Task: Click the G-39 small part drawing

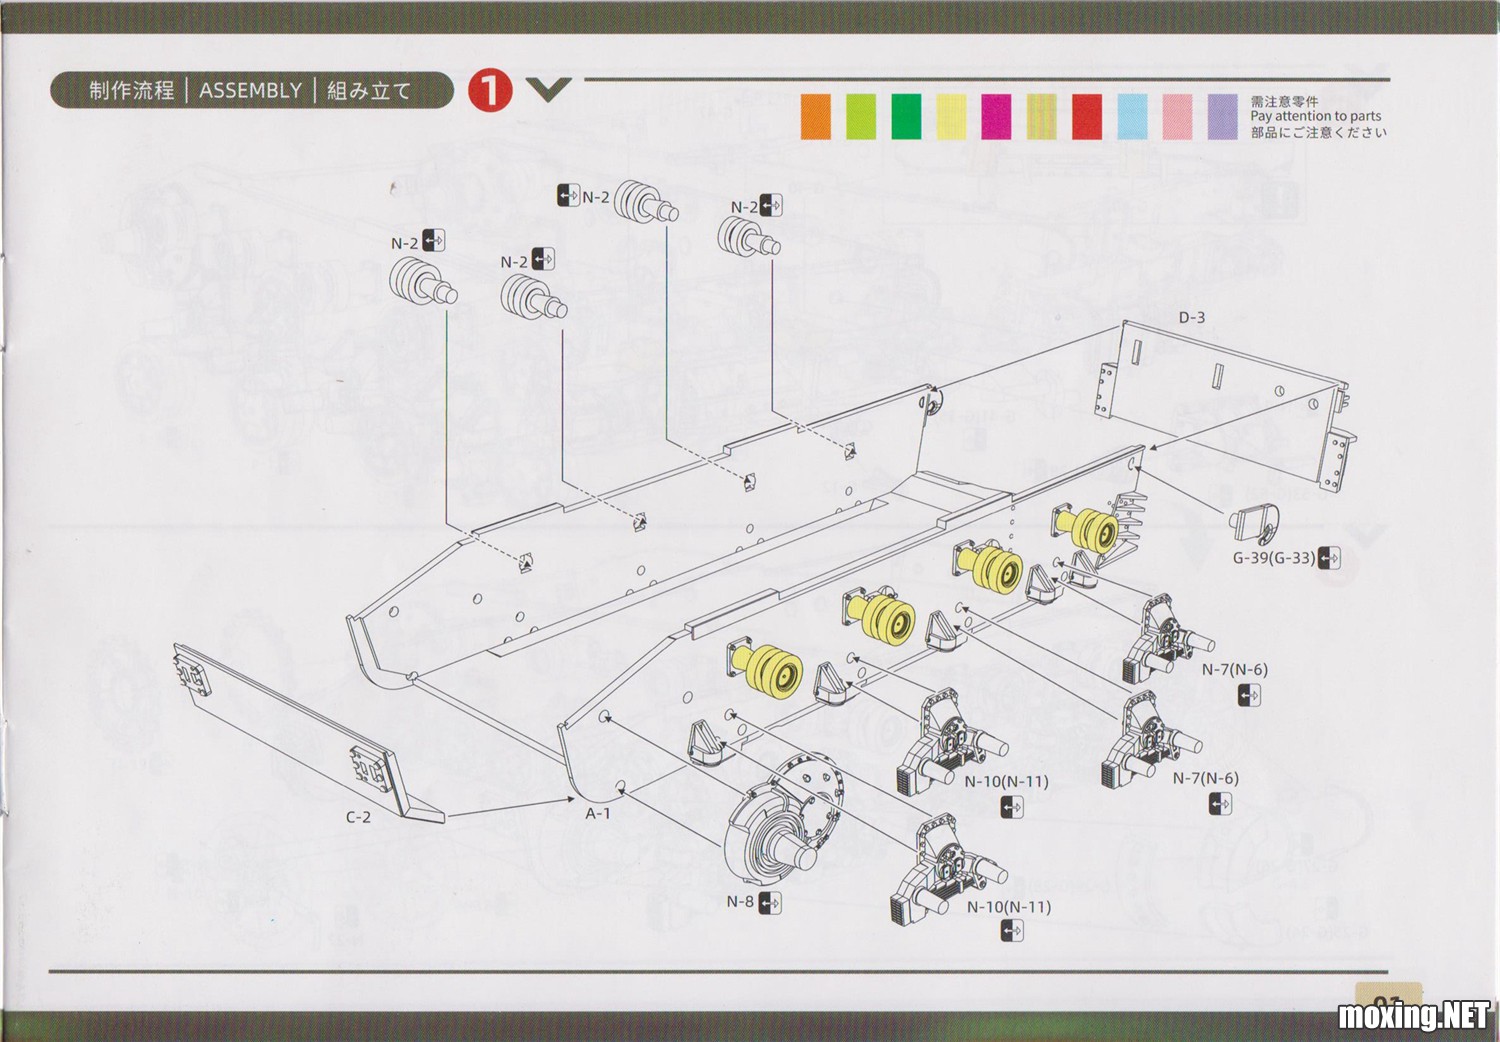Action: (1254, 524)
